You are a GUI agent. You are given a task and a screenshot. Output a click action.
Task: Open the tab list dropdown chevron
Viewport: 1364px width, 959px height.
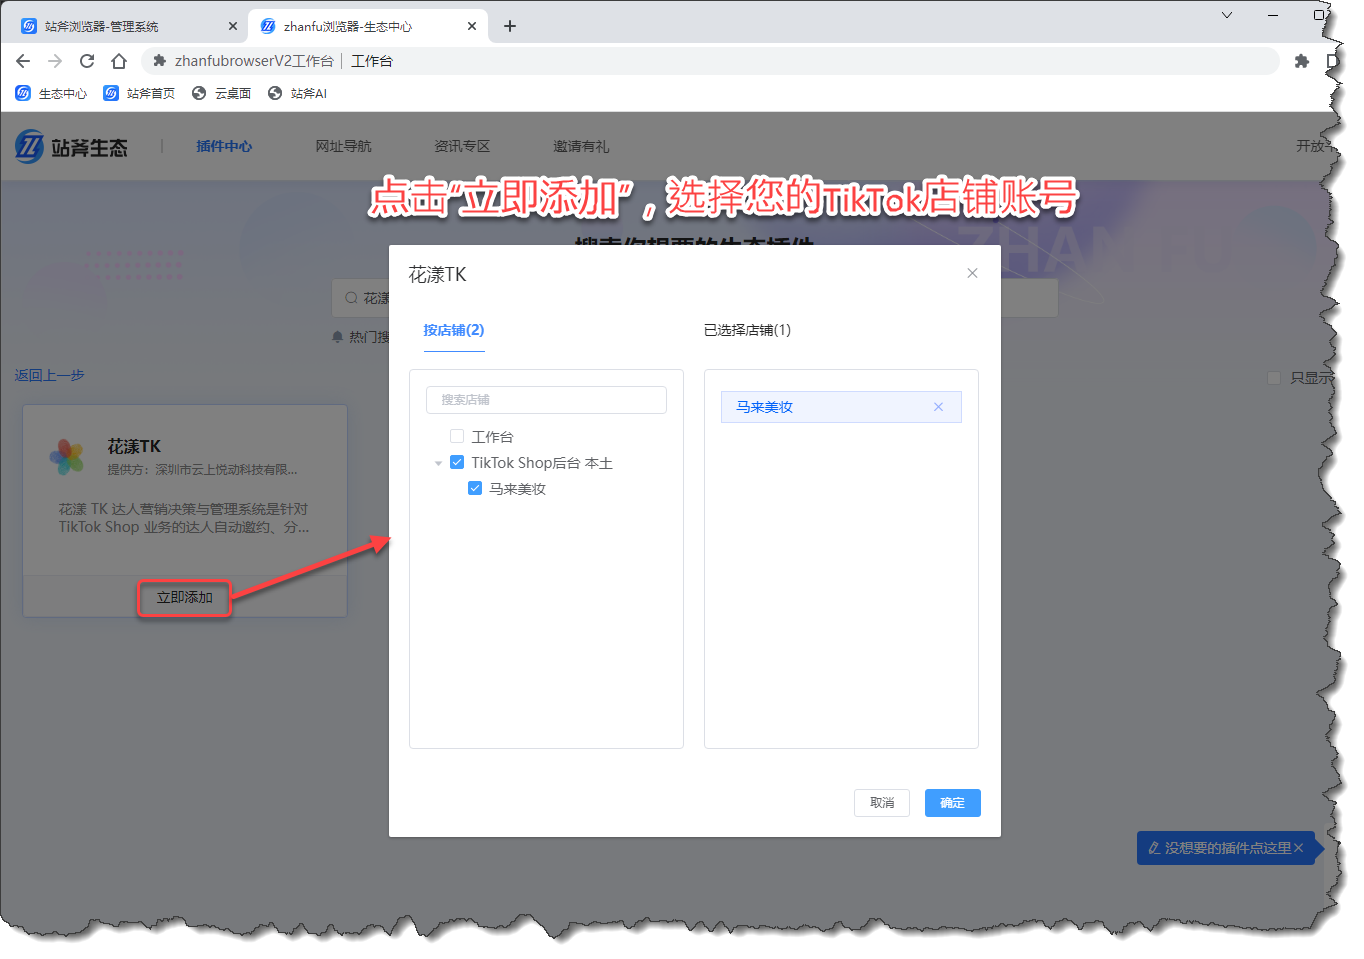click(x=1227, y=15)
